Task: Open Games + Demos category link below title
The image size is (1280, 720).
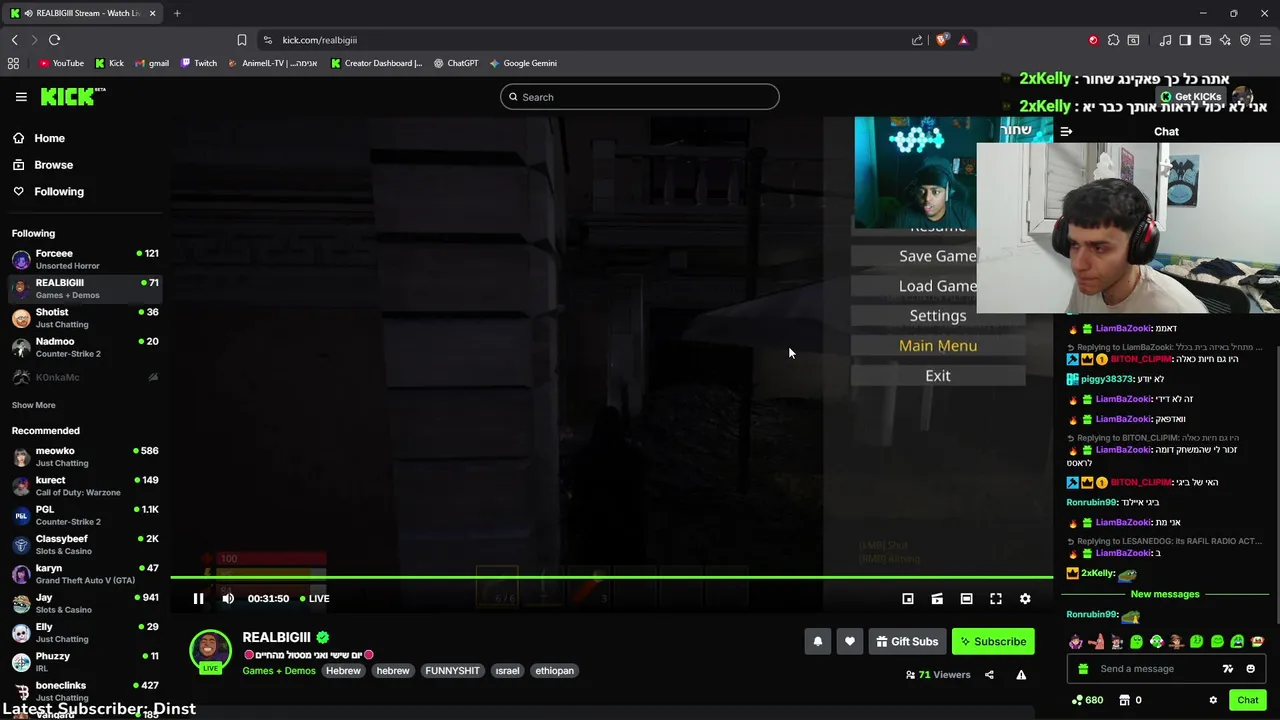Action: pyautogui.click(x=279, y=671)
